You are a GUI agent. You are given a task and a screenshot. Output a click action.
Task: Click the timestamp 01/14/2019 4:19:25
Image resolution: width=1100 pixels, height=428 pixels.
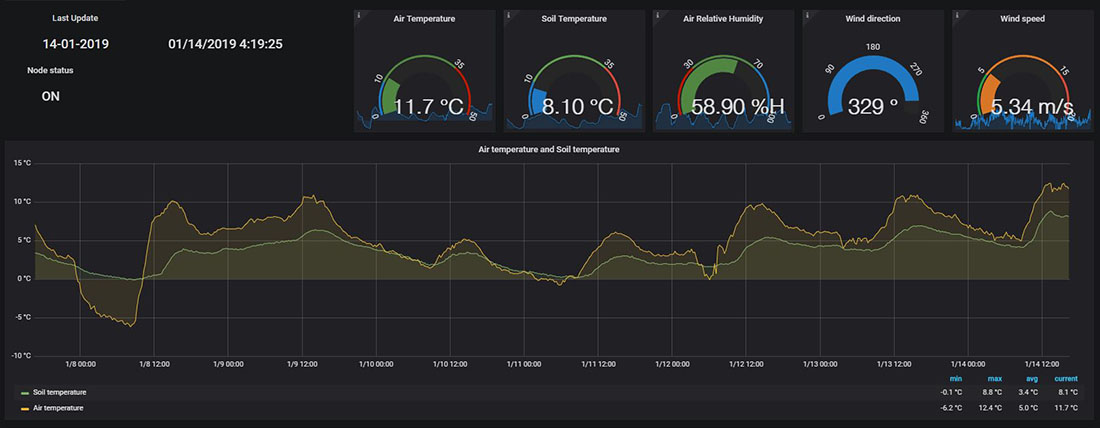click(225, 44)
